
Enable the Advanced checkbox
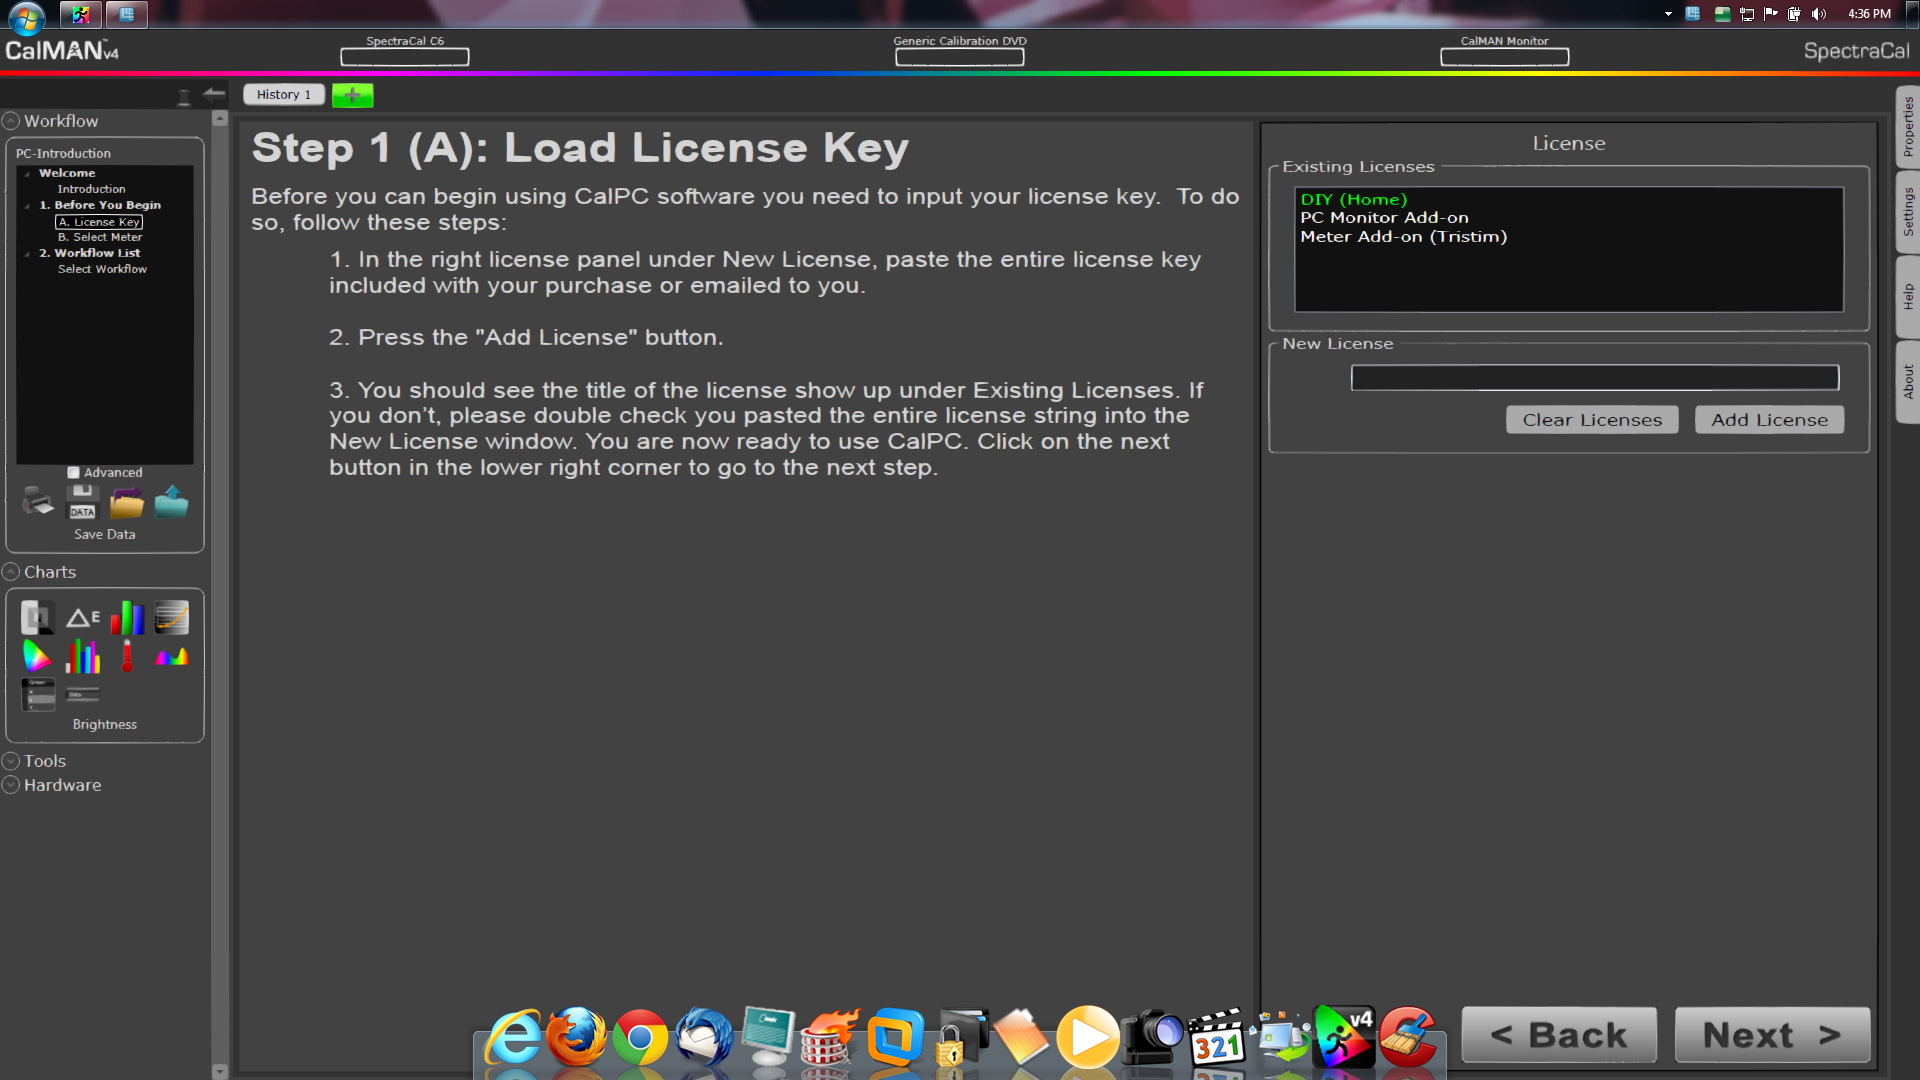click(x=73, y=472)
